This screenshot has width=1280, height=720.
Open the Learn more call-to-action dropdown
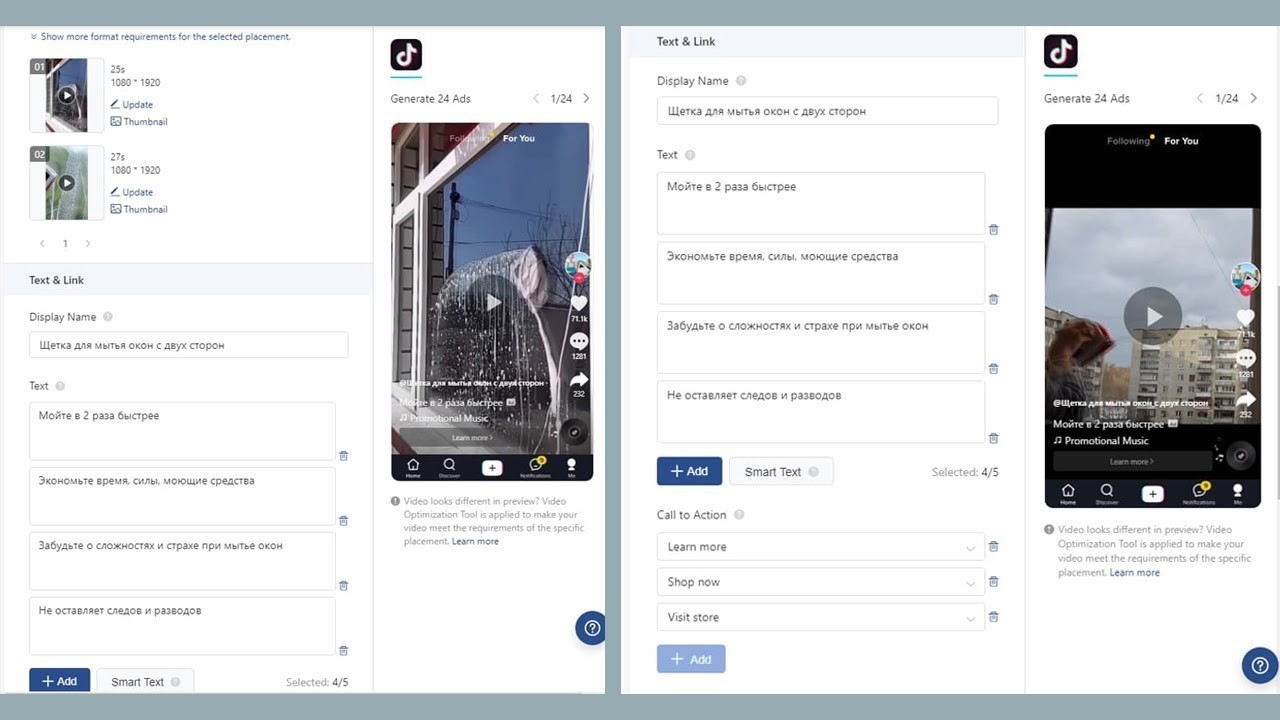point(821,547)
